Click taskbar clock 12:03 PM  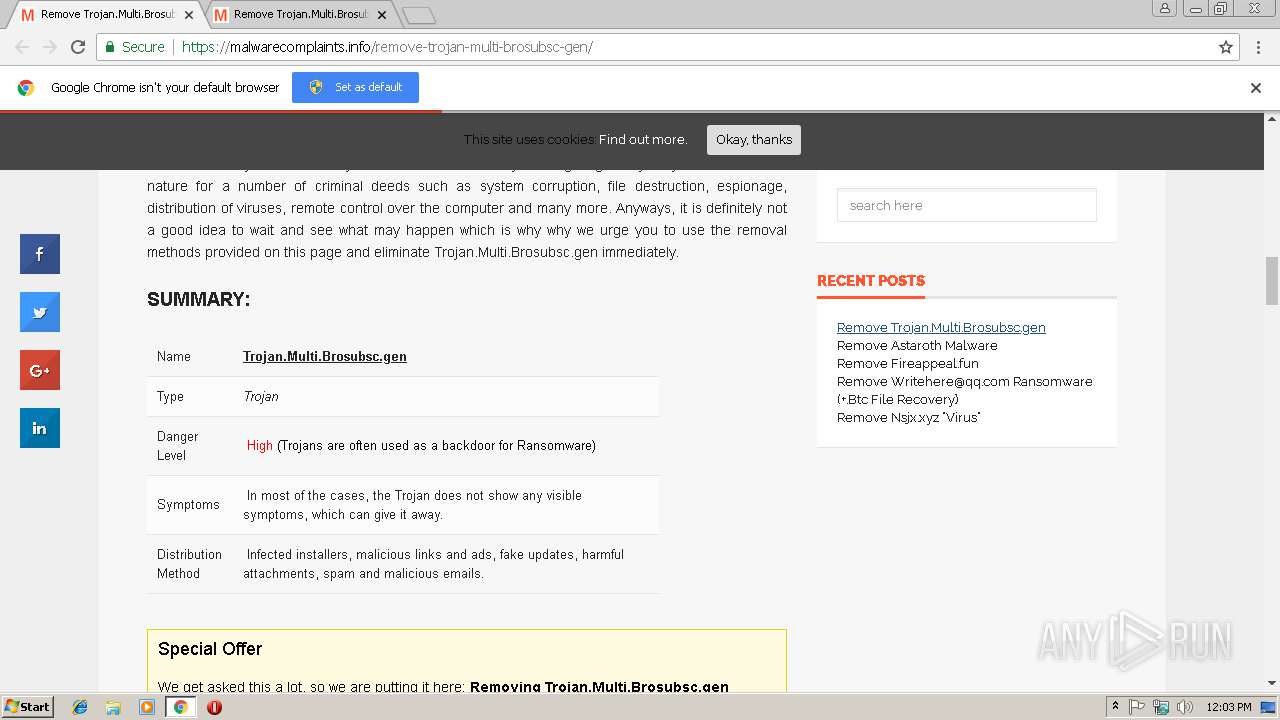pyautogui.click(x=1229, y=707)
